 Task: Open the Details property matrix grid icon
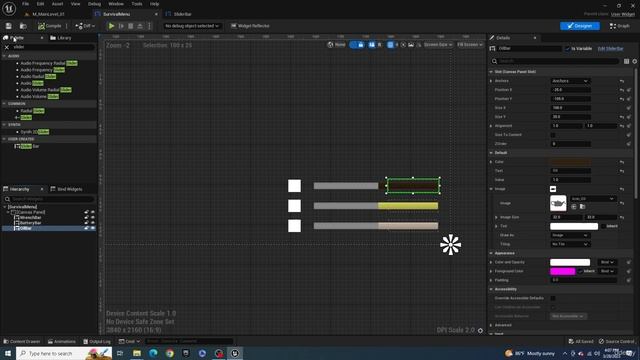[627, 61]
